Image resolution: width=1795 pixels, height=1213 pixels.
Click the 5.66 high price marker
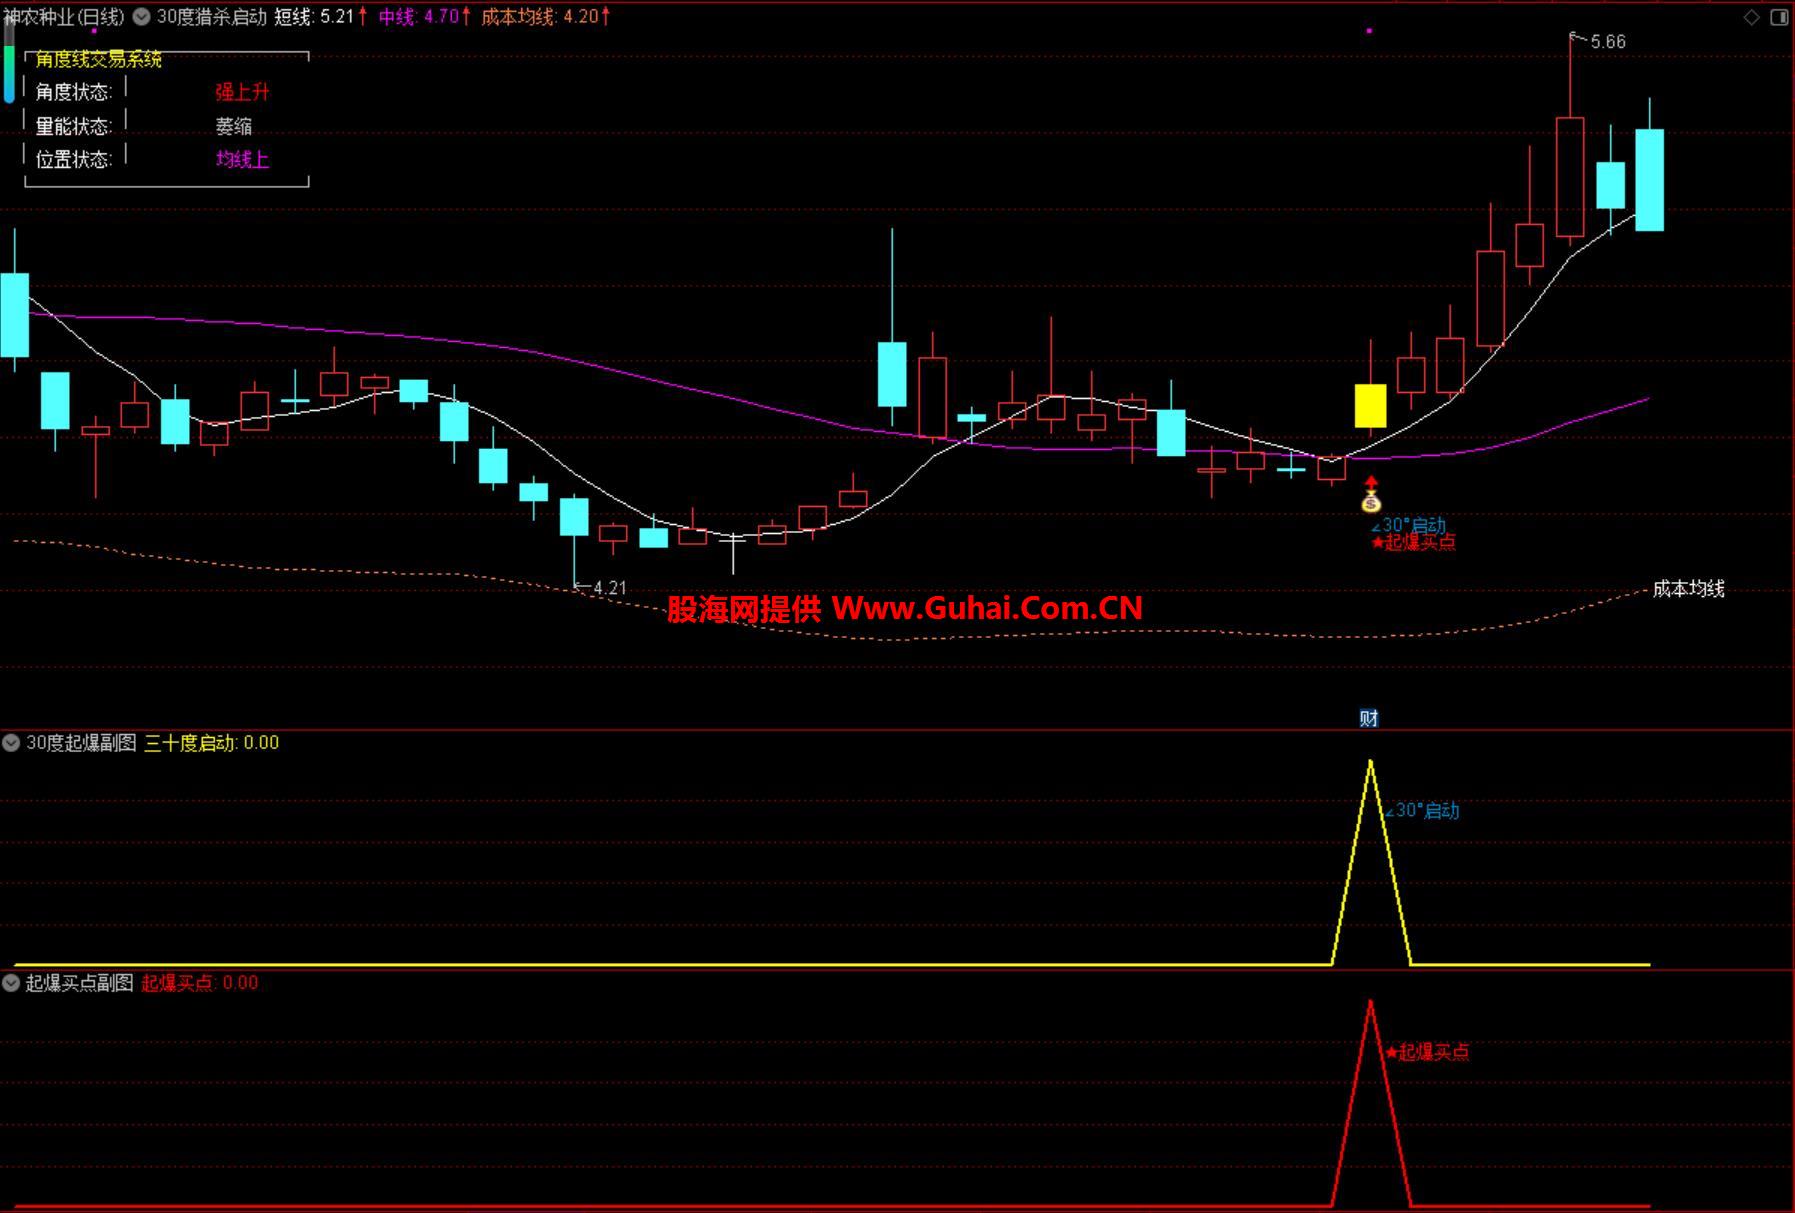pyautogui.click(x=1606, y=42)
